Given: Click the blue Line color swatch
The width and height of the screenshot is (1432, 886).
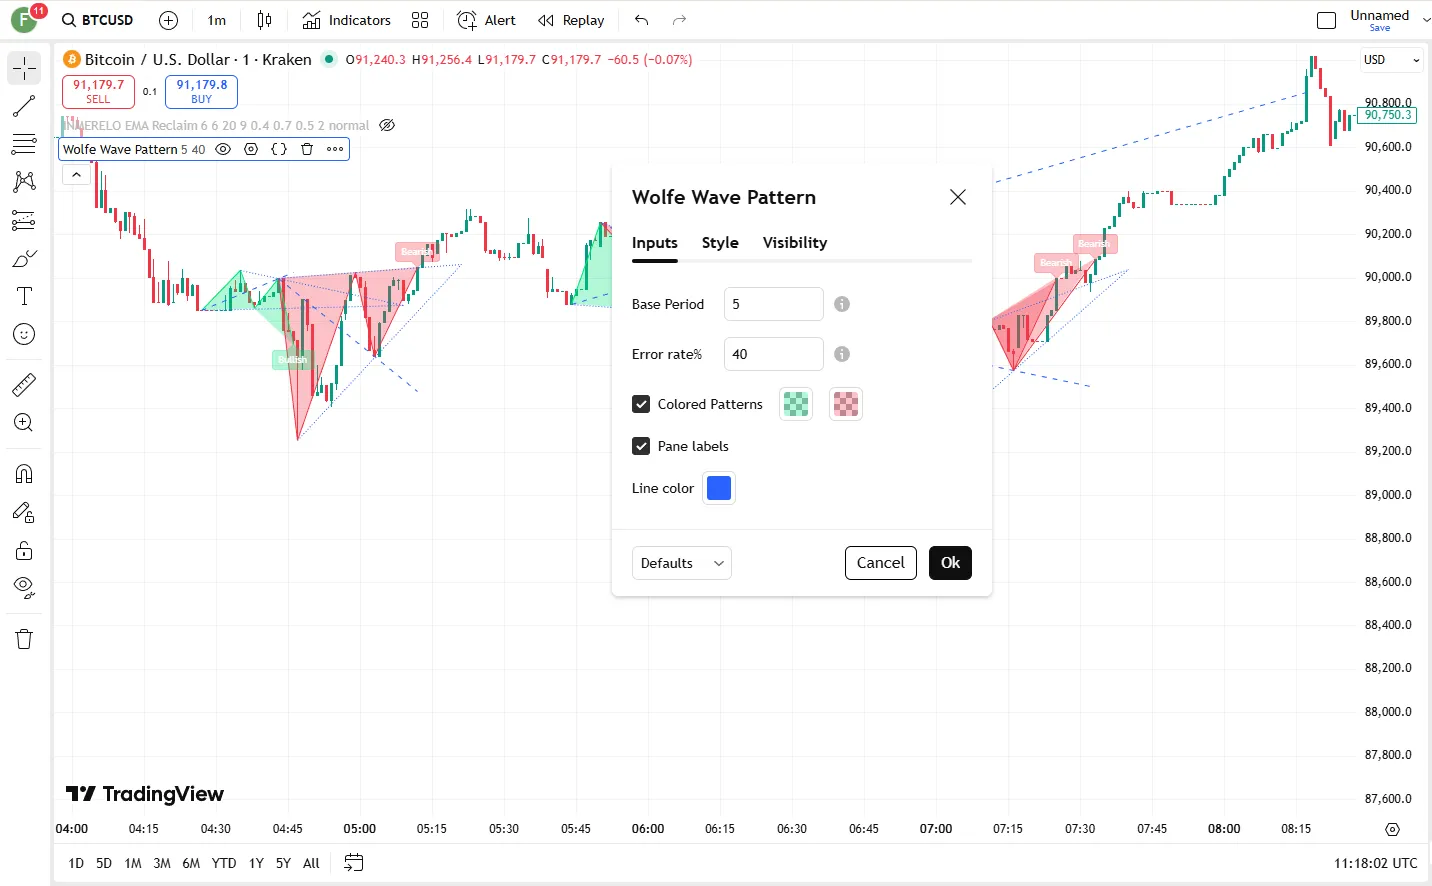Looking at the screenshot, I should tap(719, 488).
